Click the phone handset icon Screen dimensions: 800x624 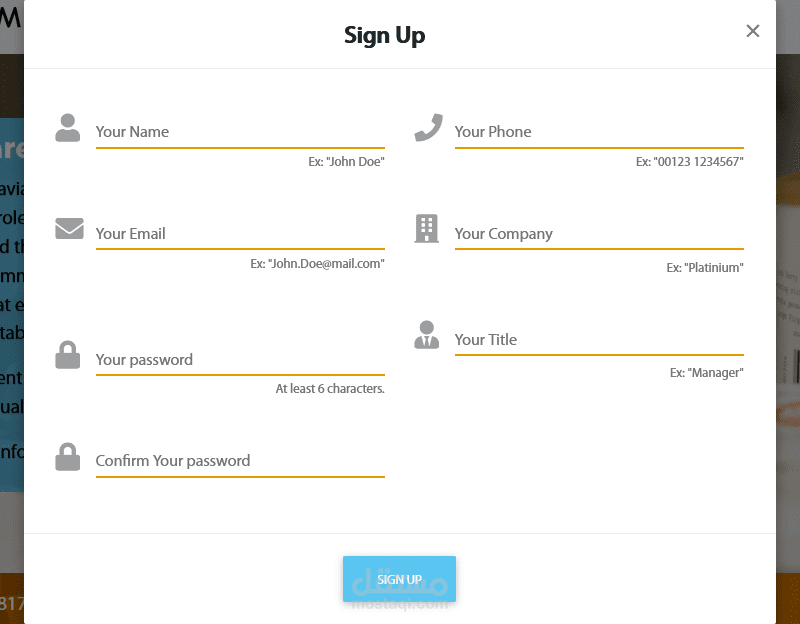428,128
